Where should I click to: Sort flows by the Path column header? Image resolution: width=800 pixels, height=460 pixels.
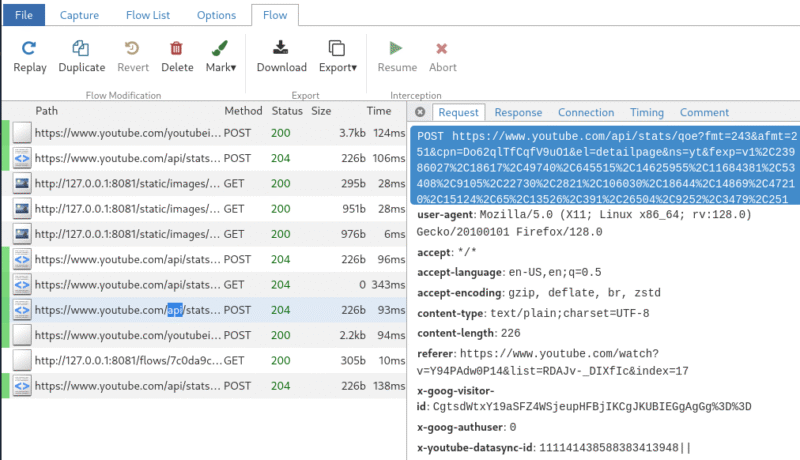click(46, 111)
